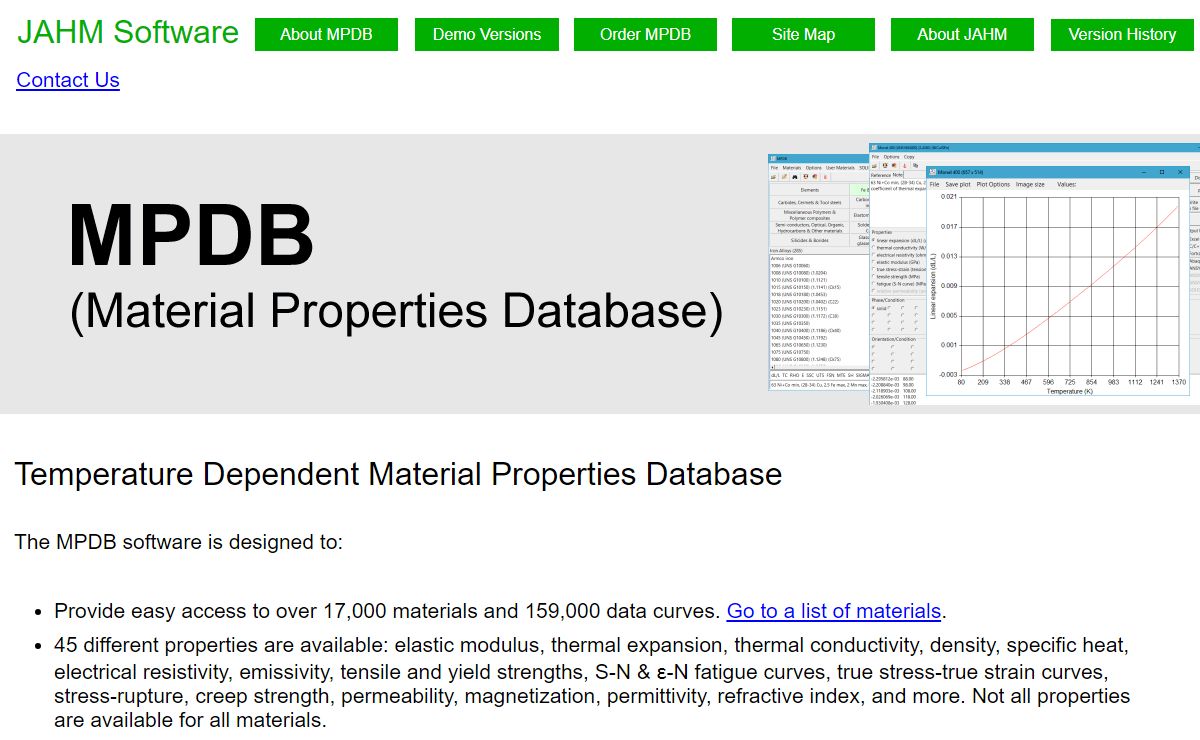Viewport: 1200px width, 740px height.
Task: Open the 'Go to a list of materials' link
Action: tap(834, 611)
